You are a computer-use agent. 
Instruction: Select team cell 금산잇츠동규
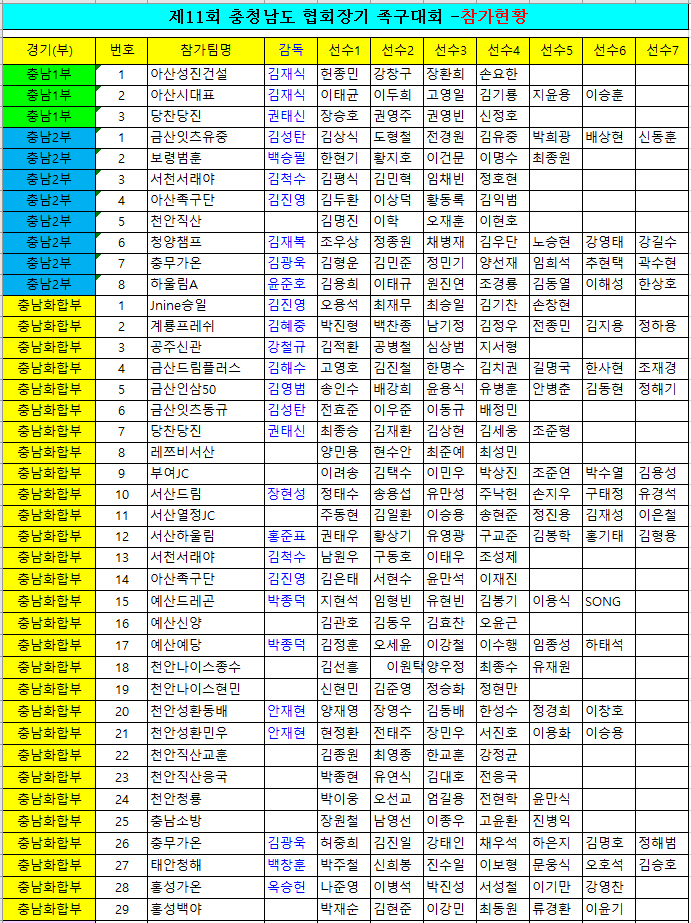206,410
